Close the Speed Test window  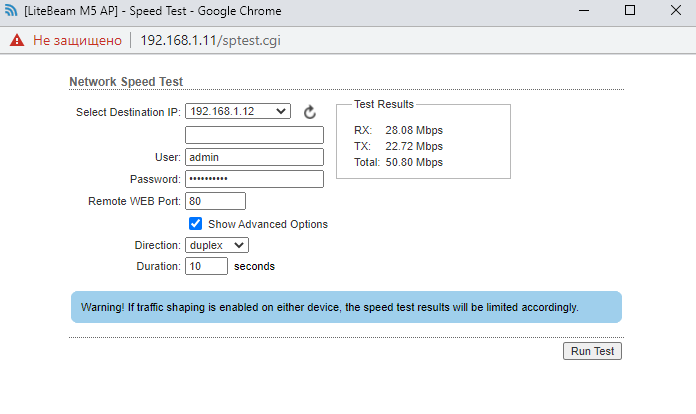(676, 10)
